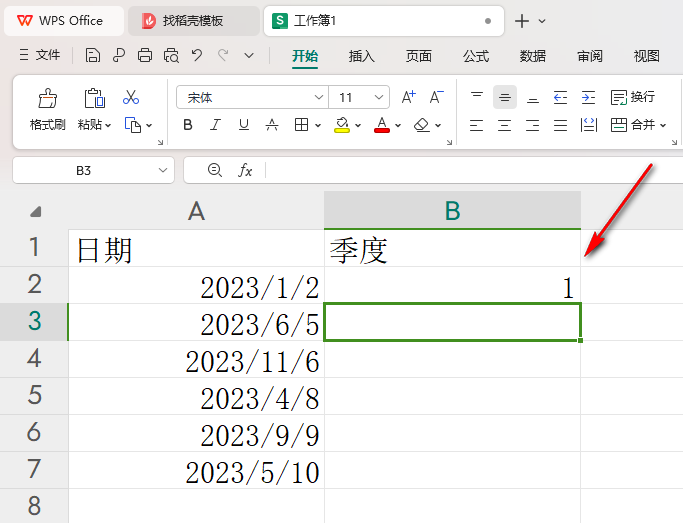683x523 pixels.
Task: Increase indent in cell
Action: [x=588, y=97]
